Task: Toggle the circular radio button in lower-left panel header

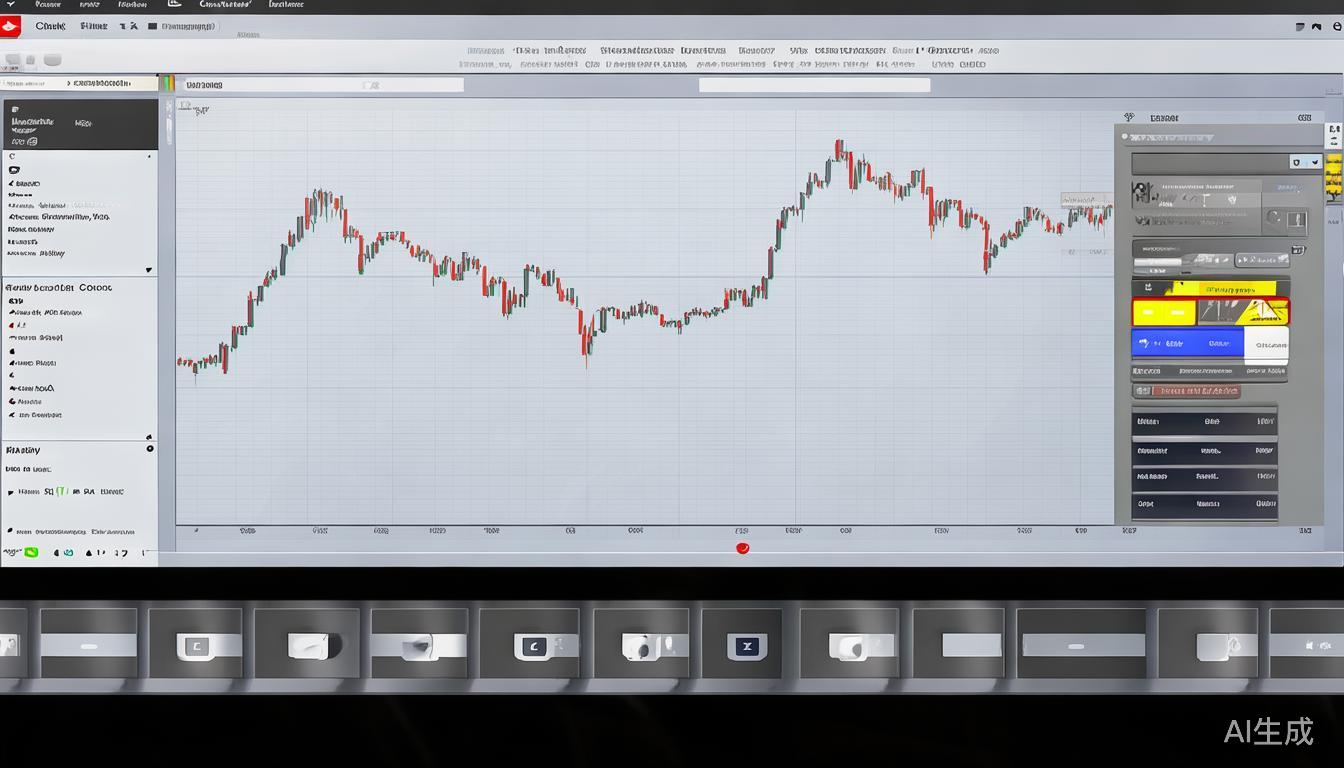Action: click(150, 449)
